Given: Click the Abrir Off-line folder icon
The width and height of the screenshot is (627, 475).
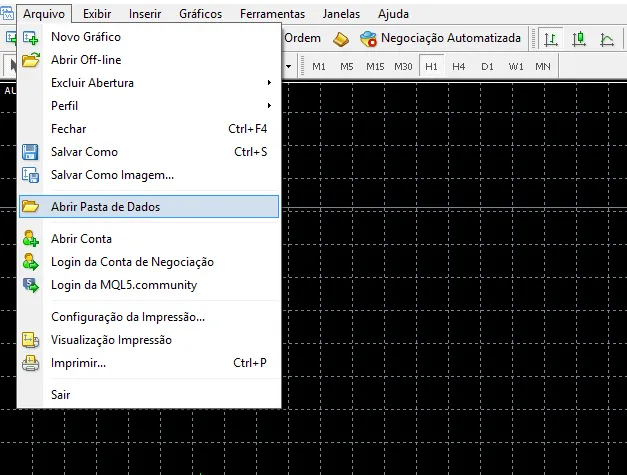Looking at the screenshot, I should point(30,60).
